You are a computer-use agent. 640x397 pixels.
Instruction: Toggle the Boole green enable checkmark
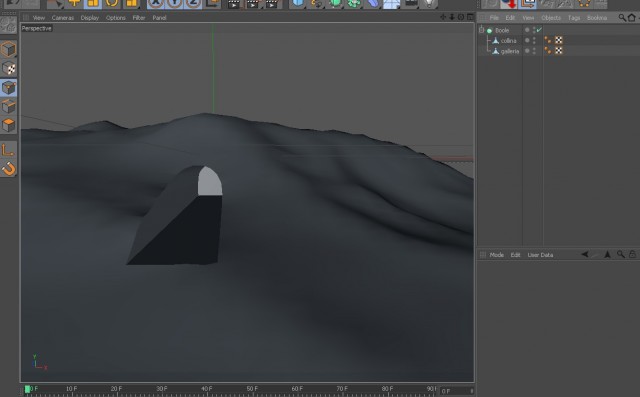(x=539, y=30)
